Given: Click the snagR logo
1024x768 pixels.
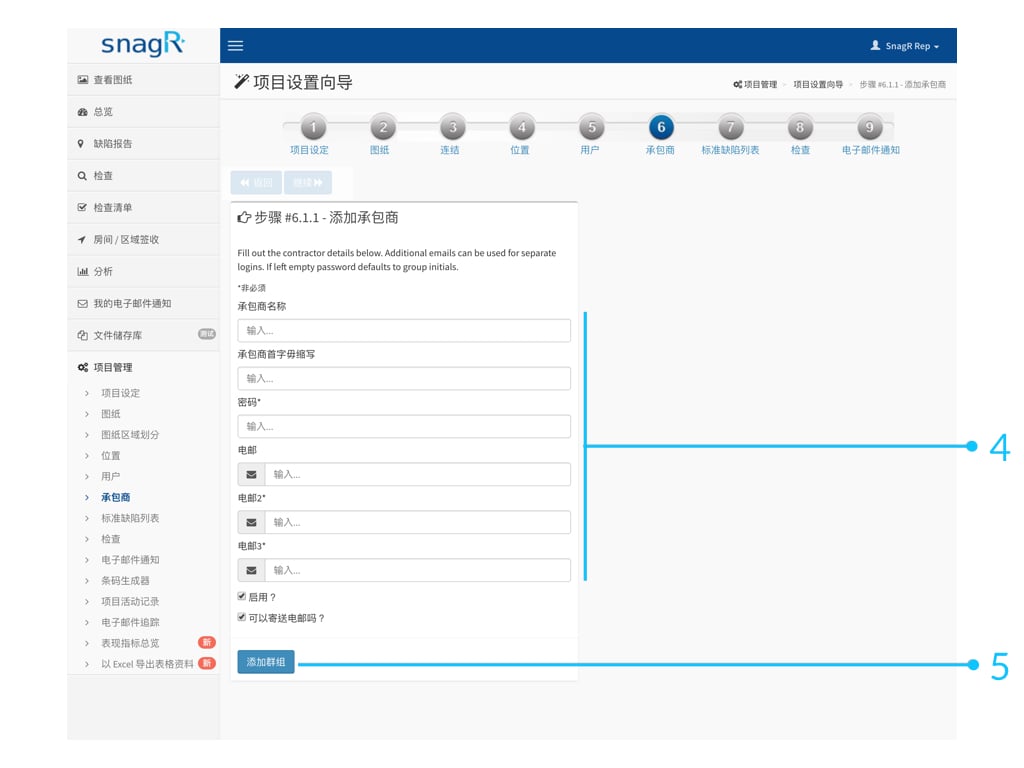Looking at the screenshot, I should pos(143,44).
